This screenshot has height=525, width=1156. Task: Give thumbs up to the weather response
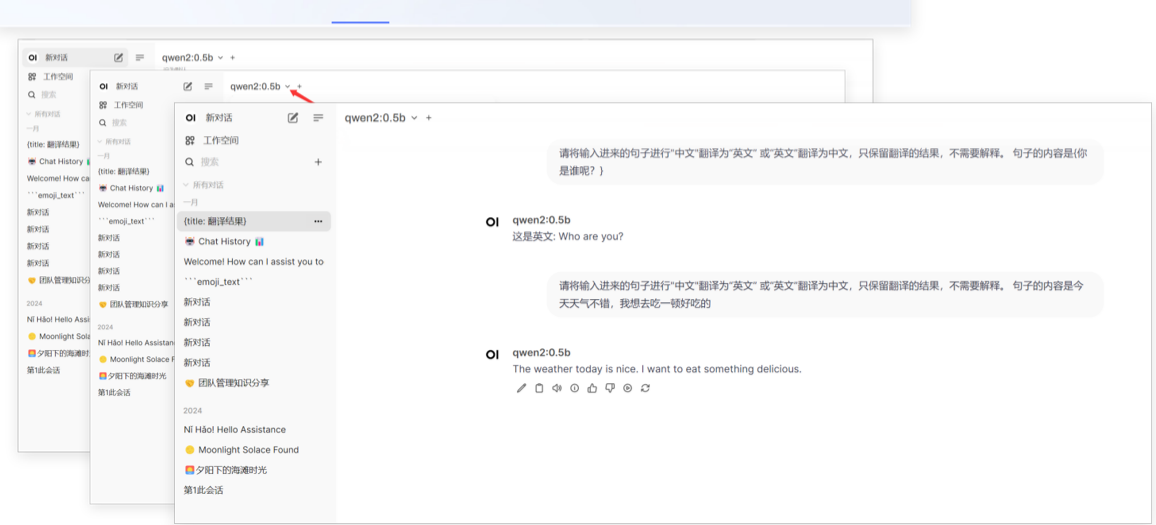click(592, 388)
